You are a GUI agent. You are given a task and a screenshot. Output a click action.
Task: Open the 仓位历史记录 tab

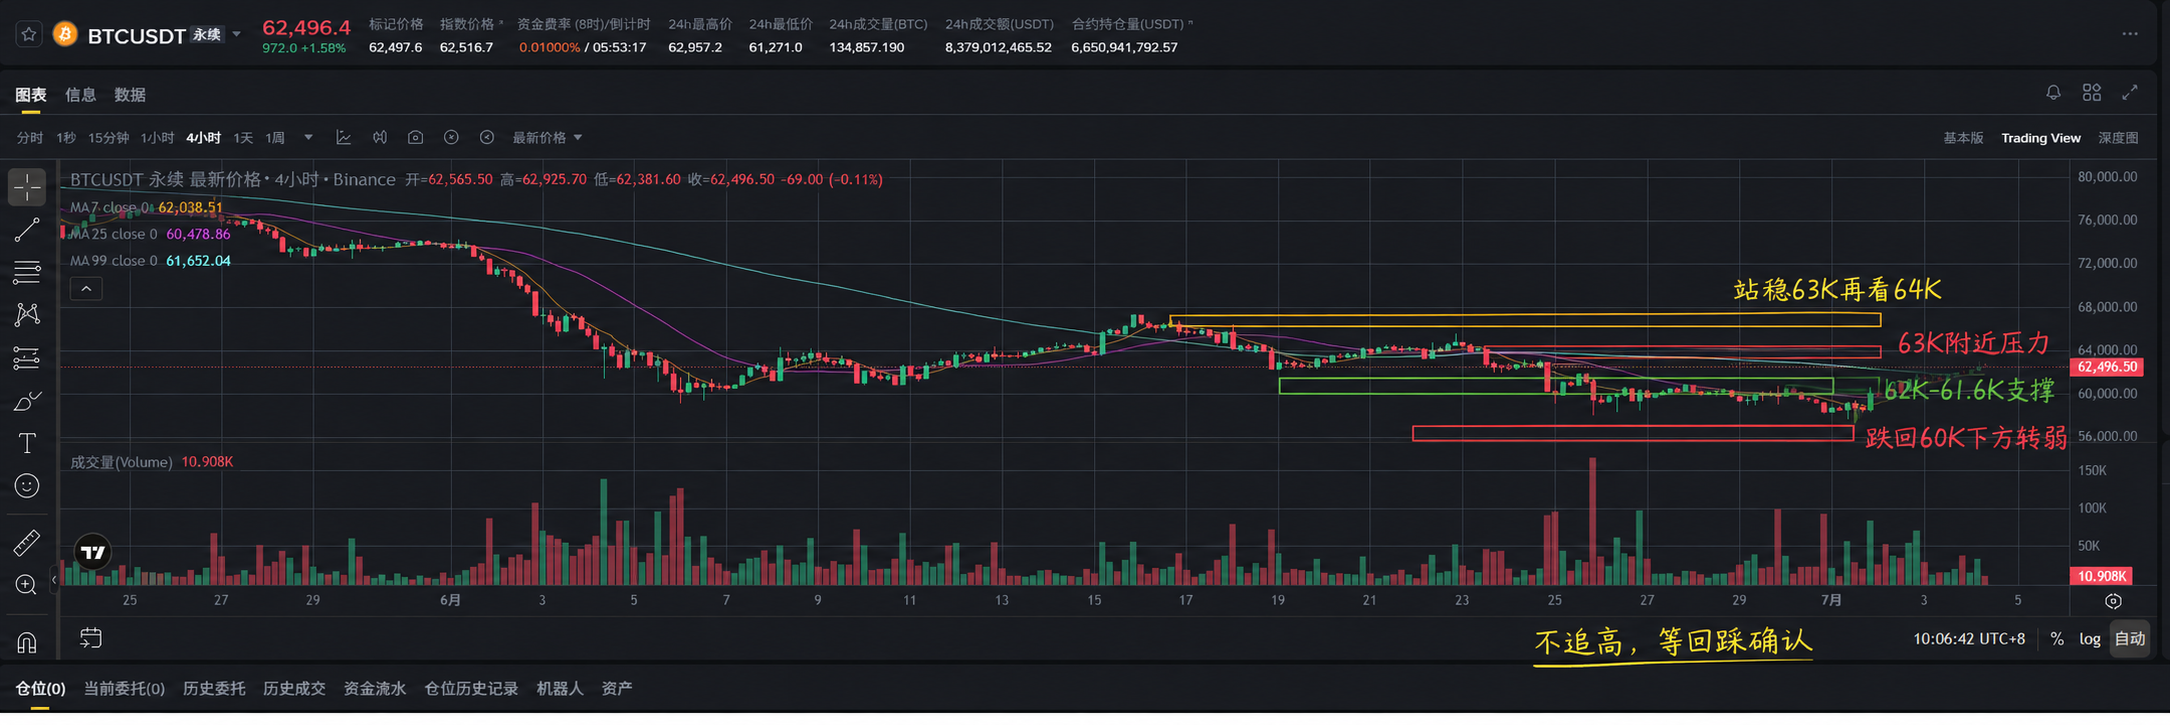tap(471, 689)
